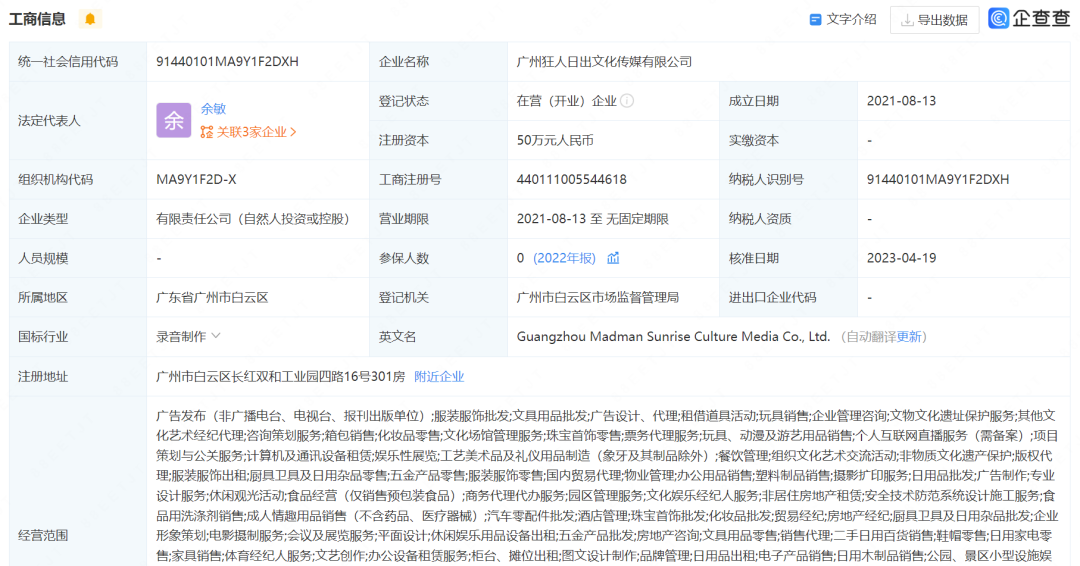Expand the arrow after 关联3家企业
Viewport: 1080px width, 566px height.
coord(293,132)
